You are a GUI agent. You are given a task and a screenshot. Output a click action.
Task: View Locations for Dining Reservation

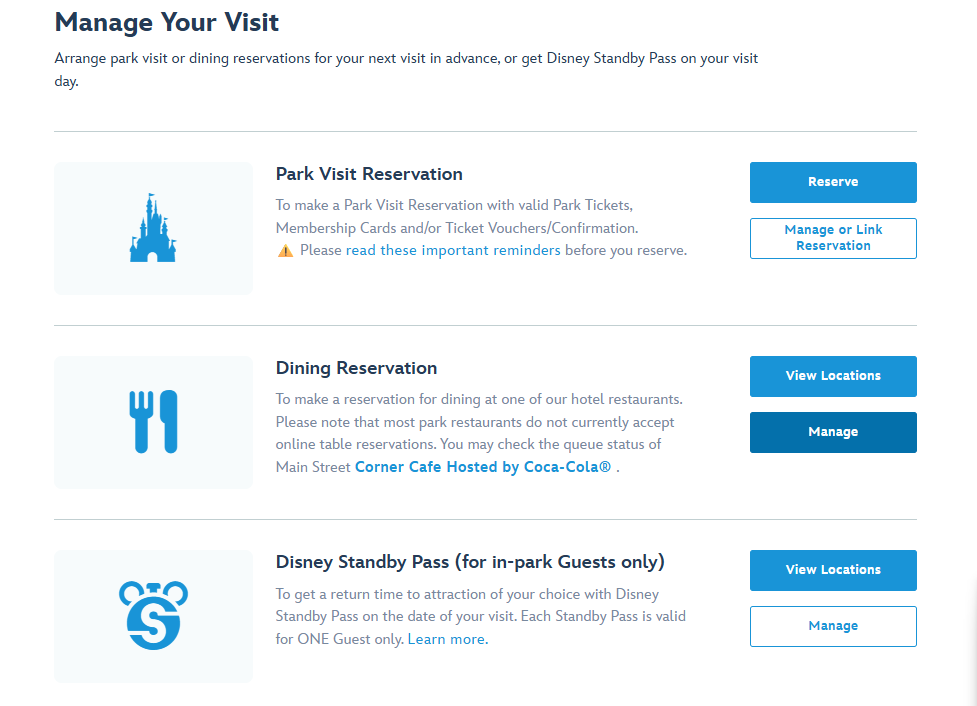pyautogui.click(x=833, y=376)
